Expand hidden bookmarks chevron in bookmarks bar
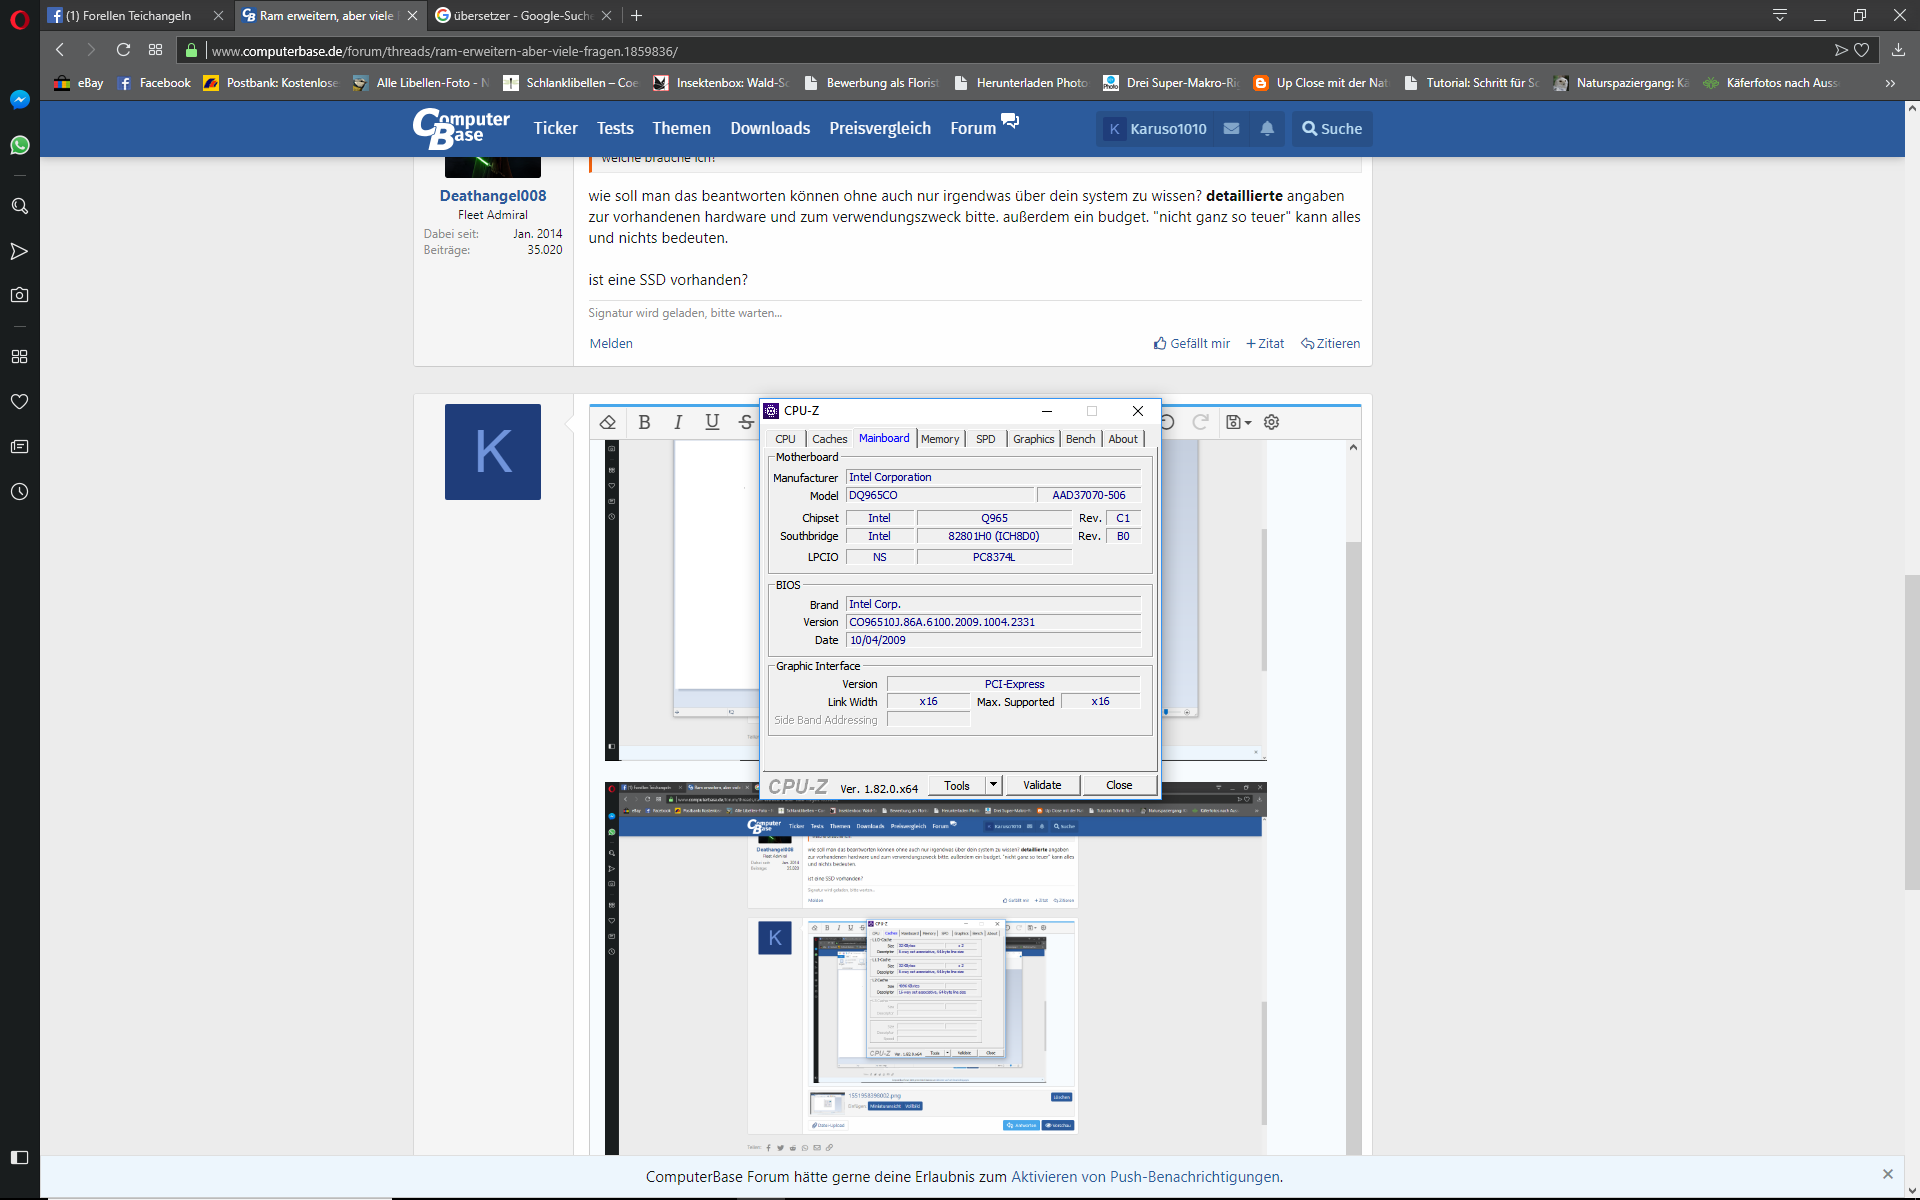 click(x=1889, y=83)
